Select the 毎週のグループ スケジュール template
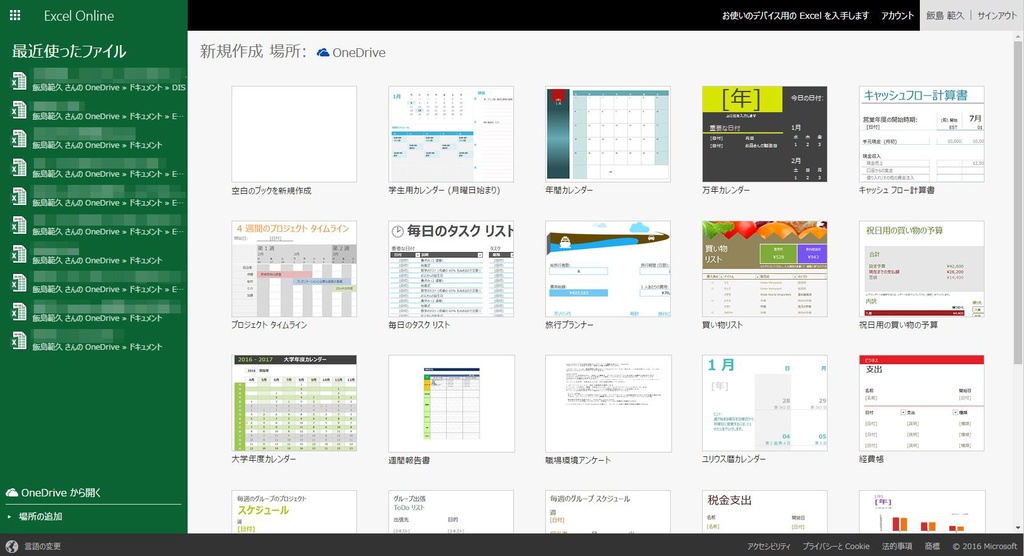This screenshot has width=1024, height=556. pos(607,512)
